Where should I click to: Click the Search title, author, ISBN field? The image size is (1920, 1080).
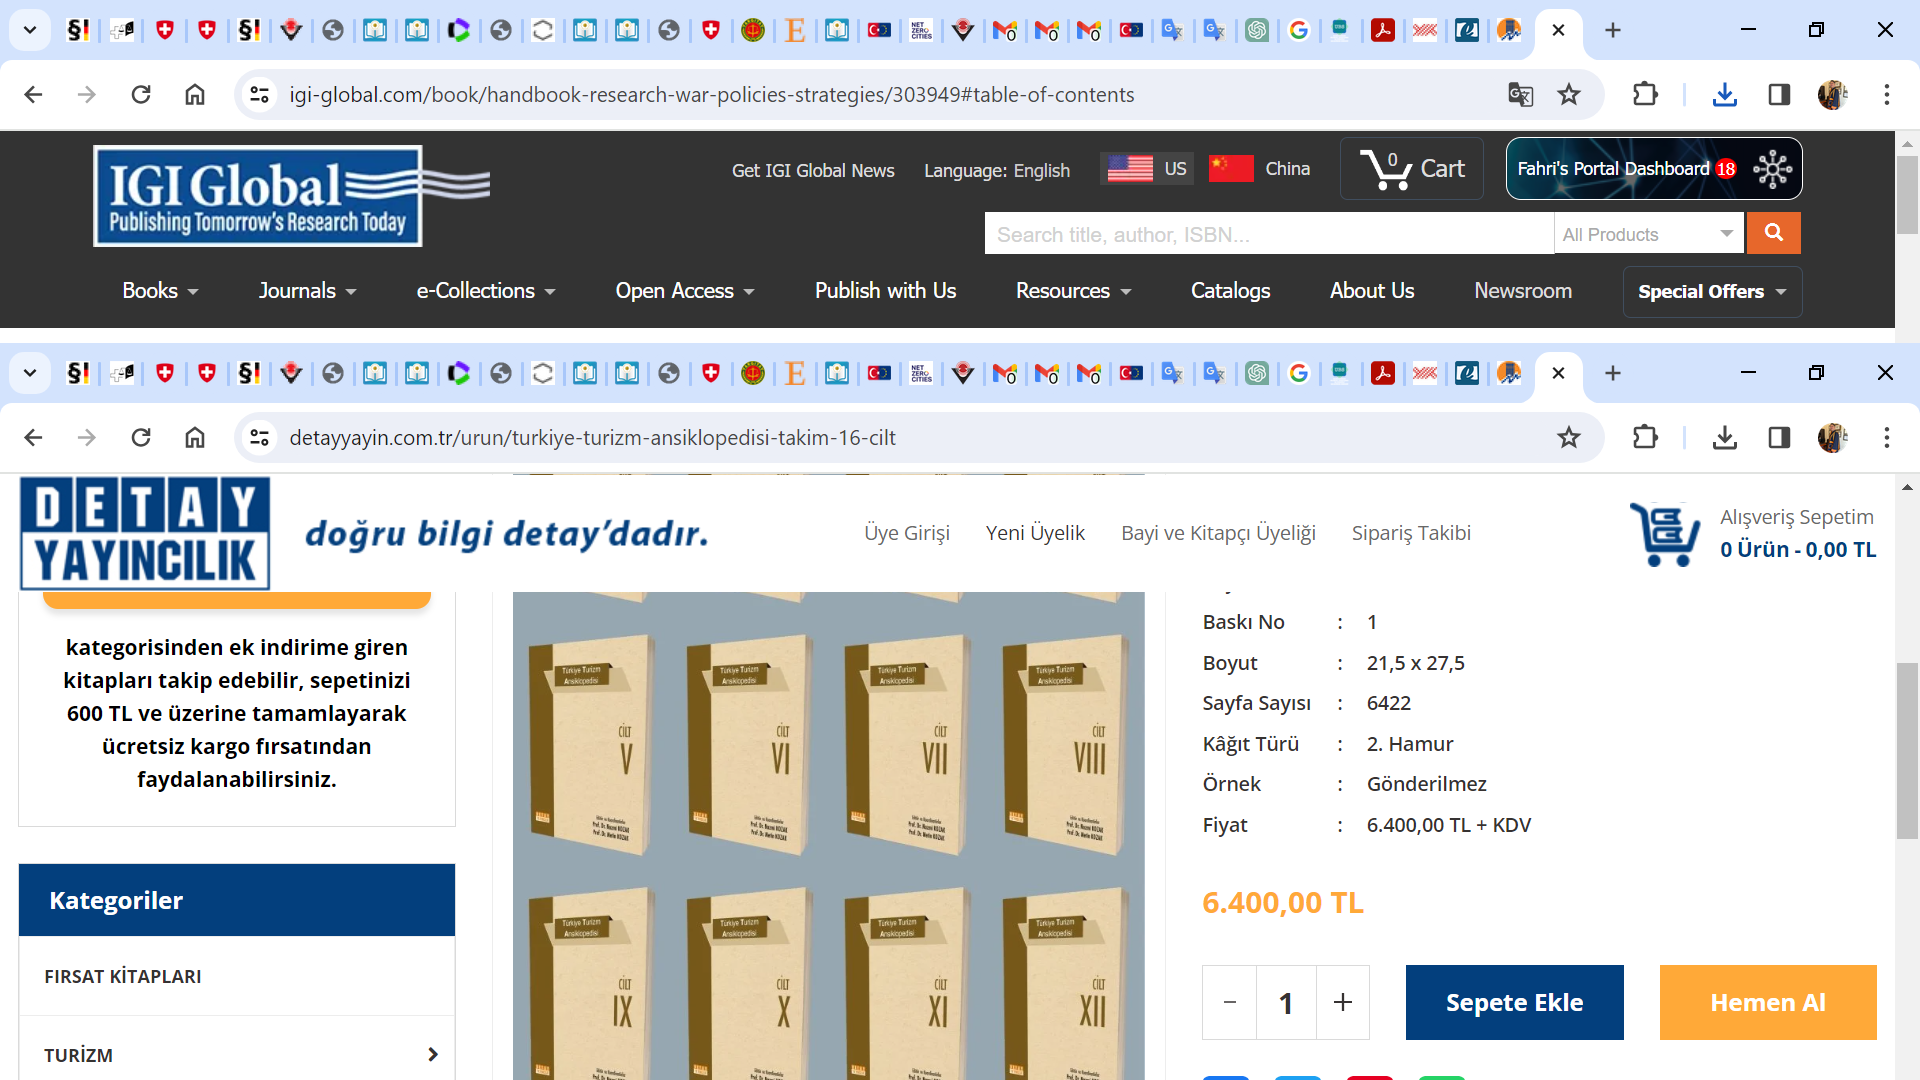pyautogui.click(x=1269, y=234)
